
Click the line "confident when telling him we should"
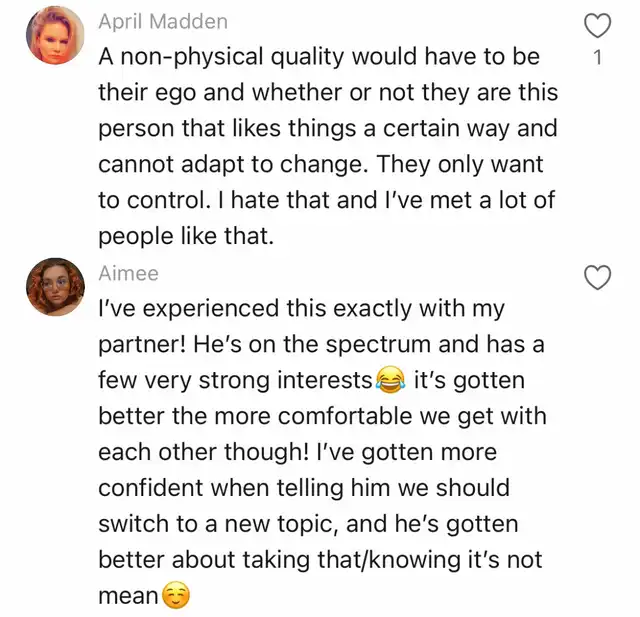pyautogui.click(x=303, y=488)
